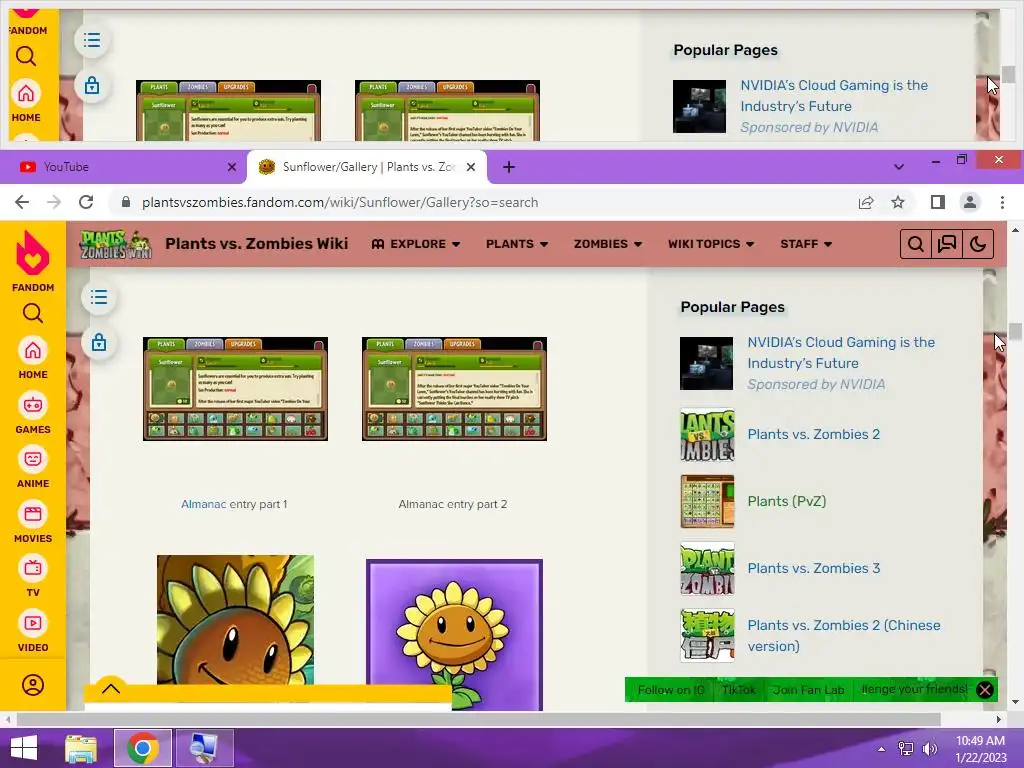
Task: Open Almanac entry part 2 image
Action: 455,389
